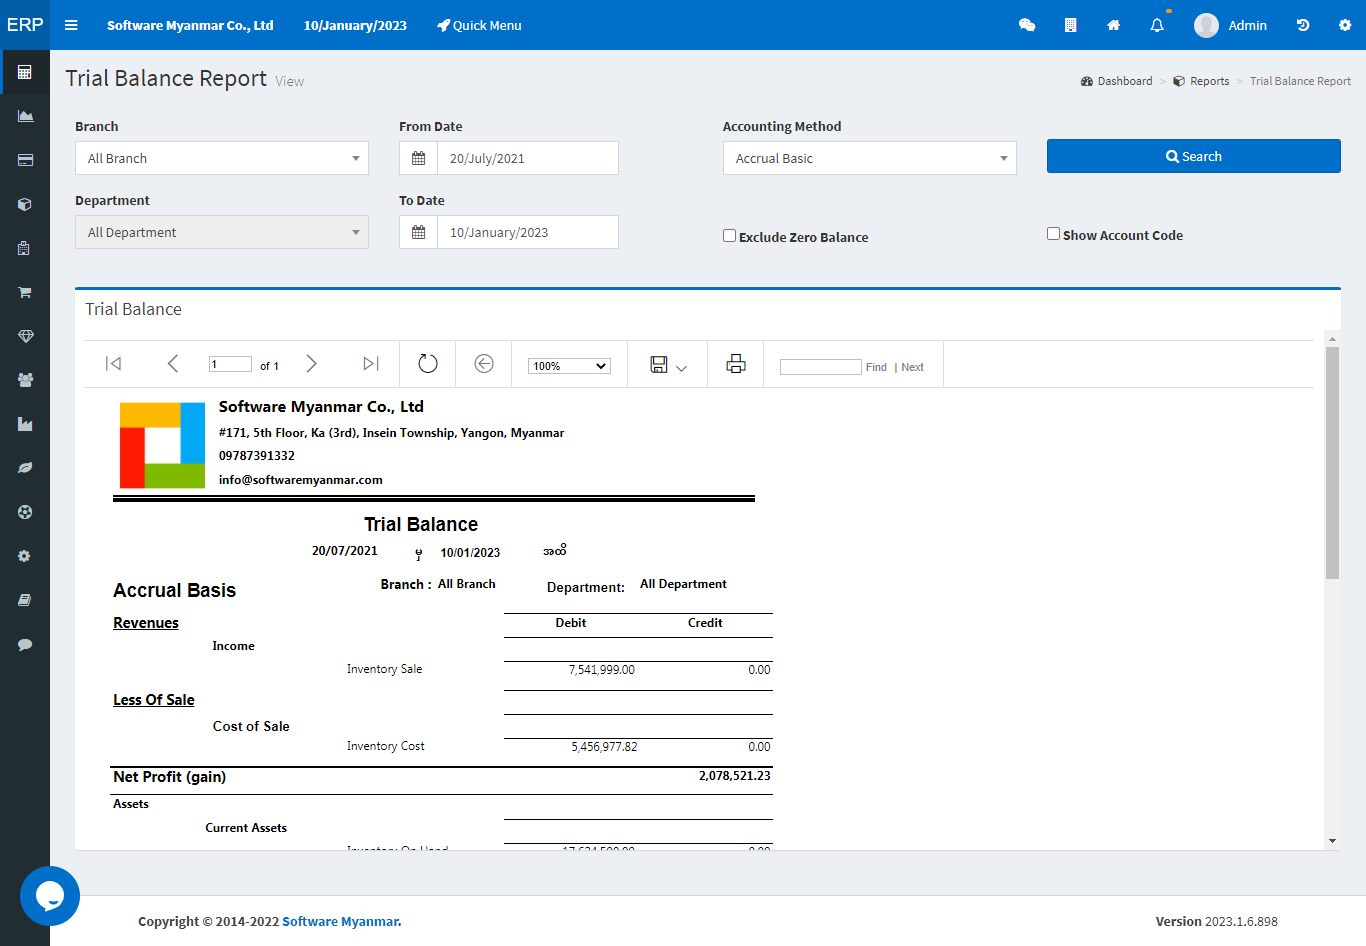Click the To Date calendar icon

(x=419, y=232)
